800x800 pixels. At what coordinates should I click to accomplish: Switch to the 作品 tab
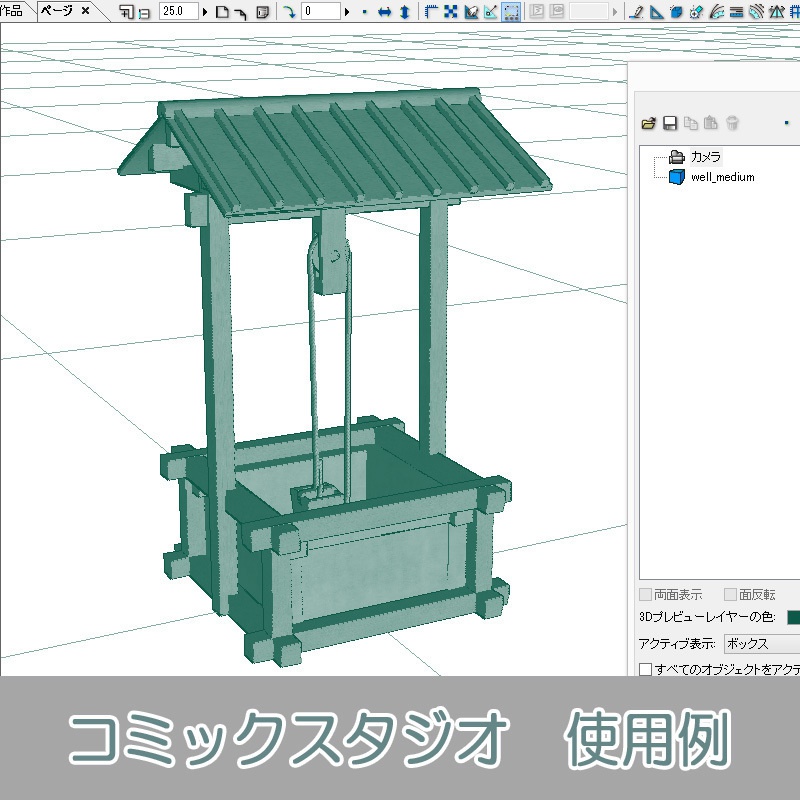point(12,12)
